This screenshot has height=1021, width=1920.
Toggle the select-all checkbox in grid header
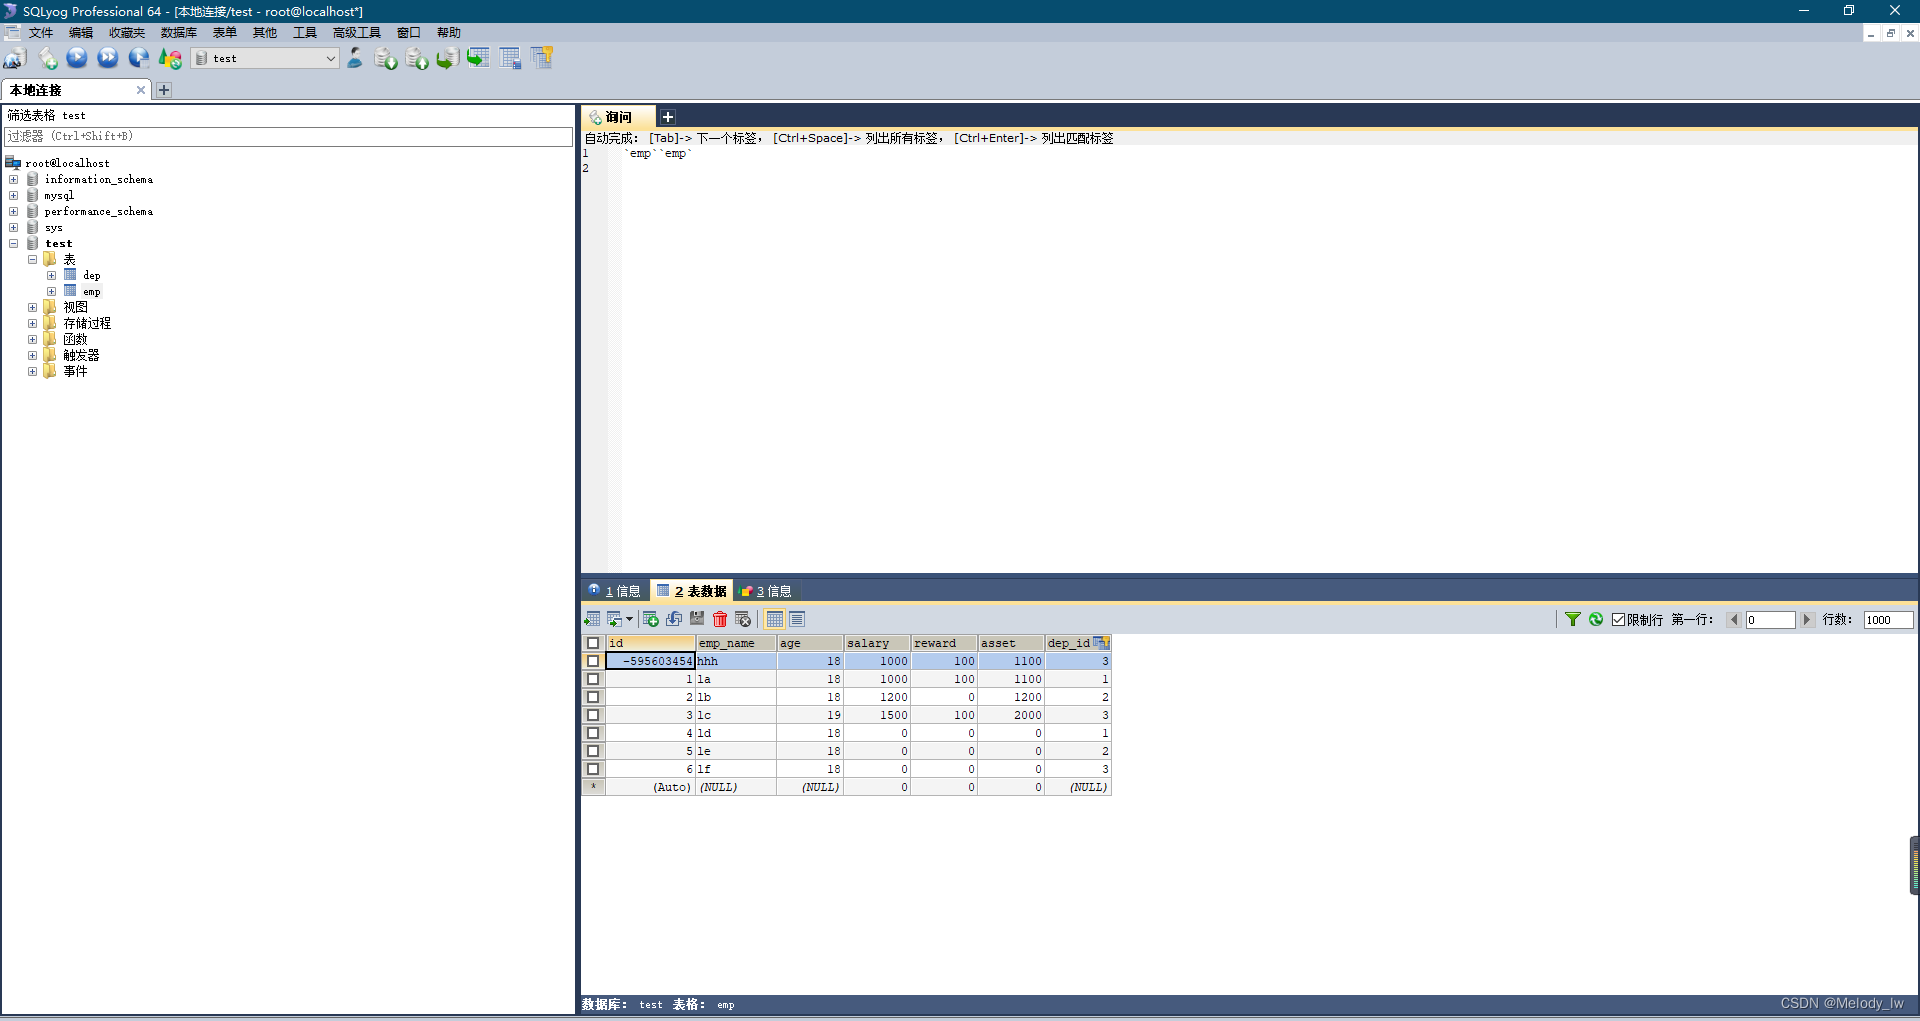pyautogui.click(x=593, y=643)
